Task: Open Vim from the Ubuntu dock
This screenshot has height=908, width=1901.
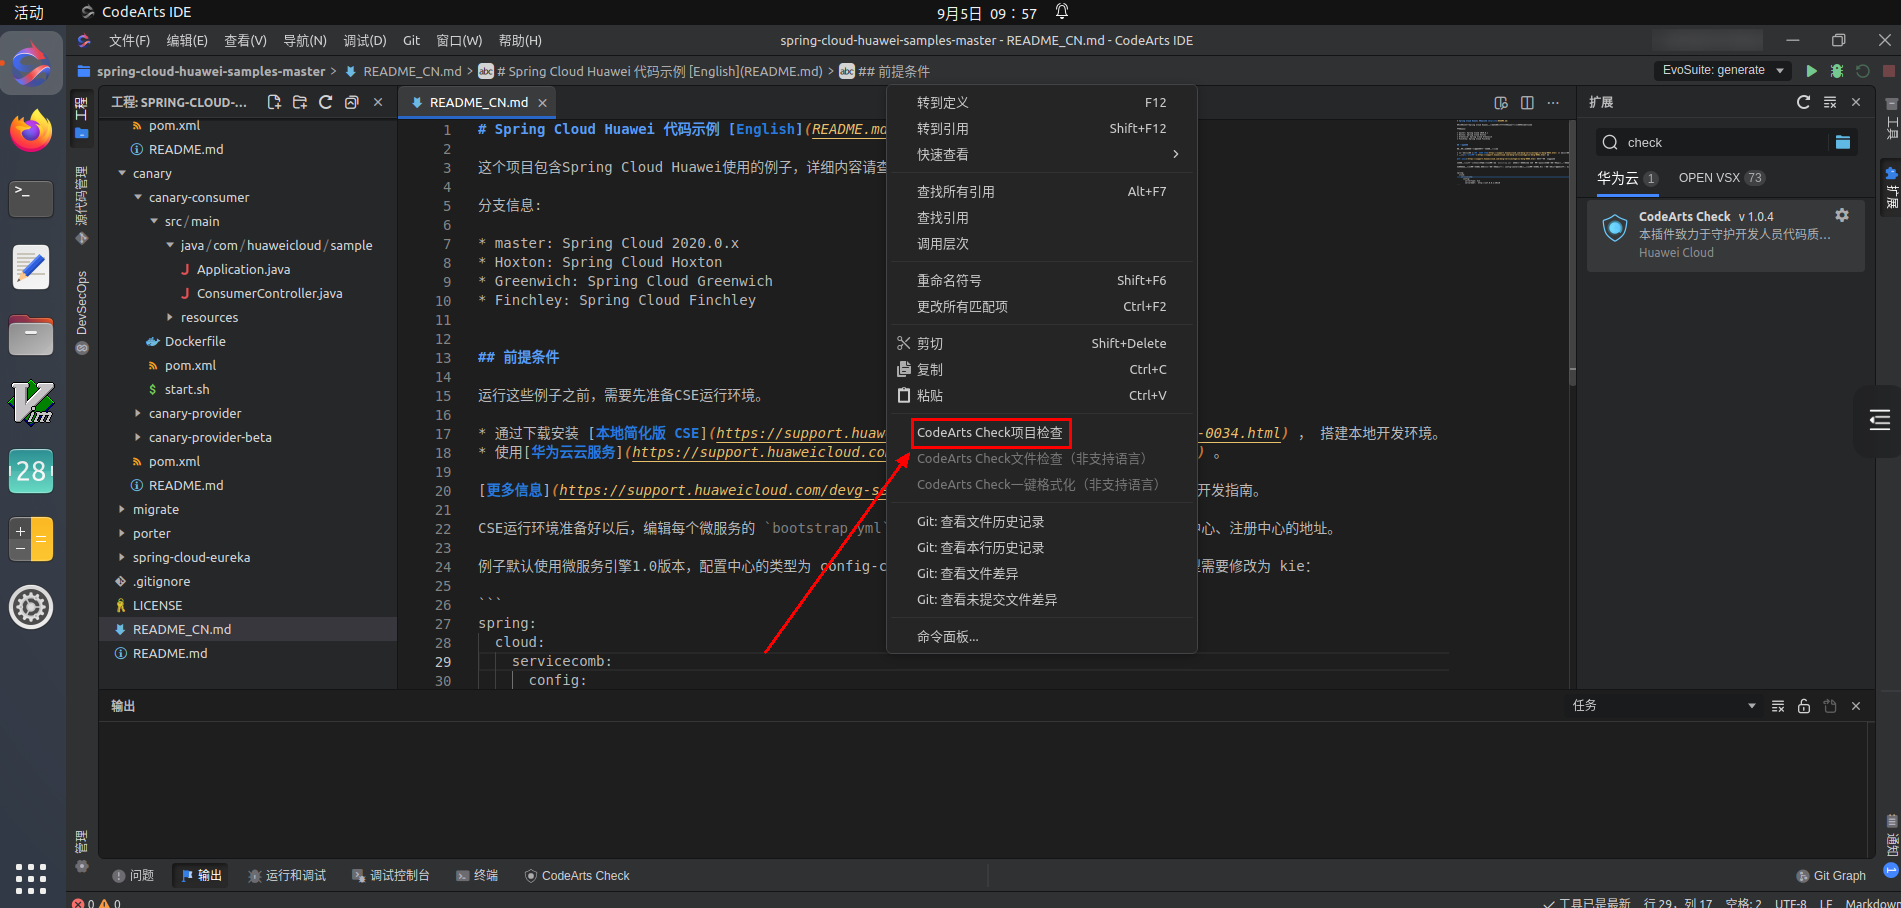Action: [31, 402]
